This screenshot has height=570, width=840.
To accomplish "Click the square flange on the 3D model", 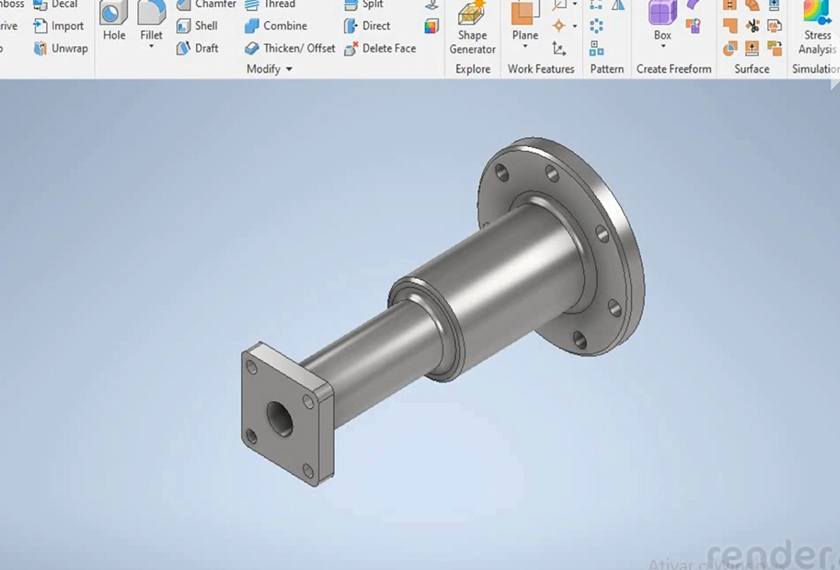I will (284, 414).
